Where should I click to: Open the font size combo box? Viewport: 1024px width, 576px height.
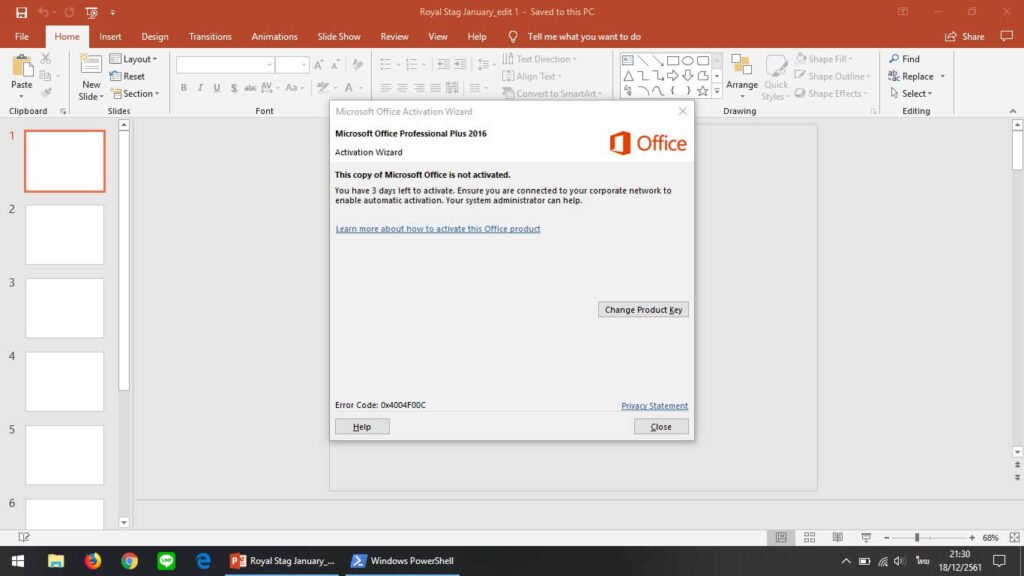291,65
